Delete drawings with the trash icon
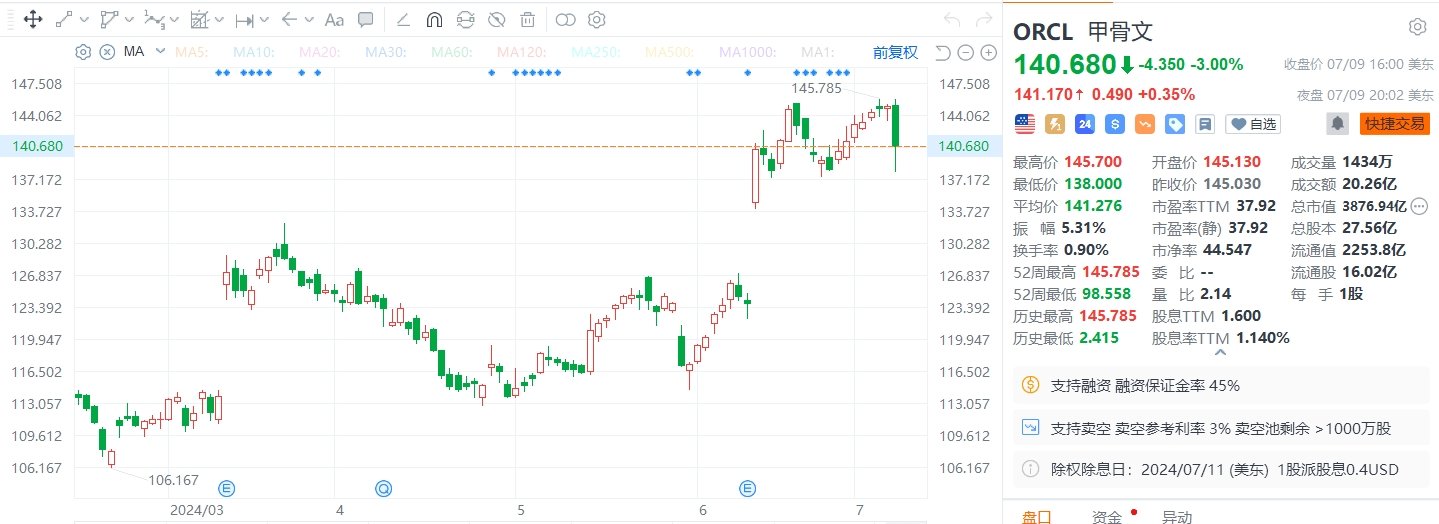Image resolution: width=1439 pixels, height=524 pixels. pos(527,19)
